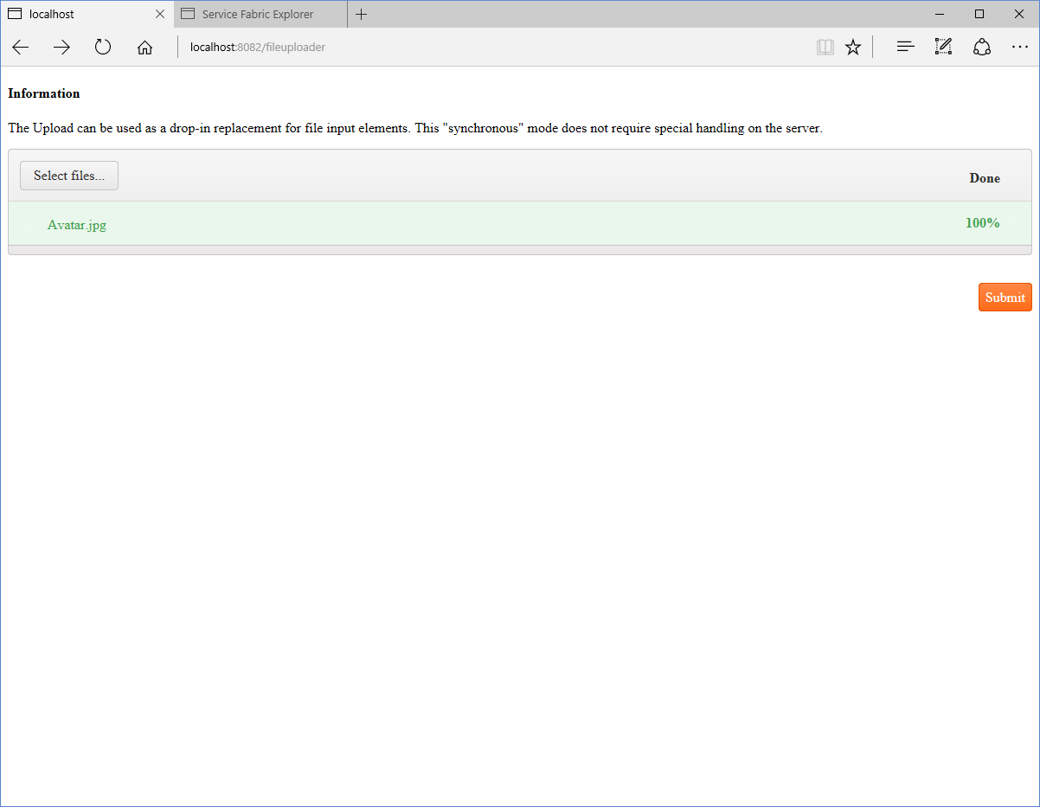Go back to the previous page
The image size is (1040, 808).
coord(21,47)
